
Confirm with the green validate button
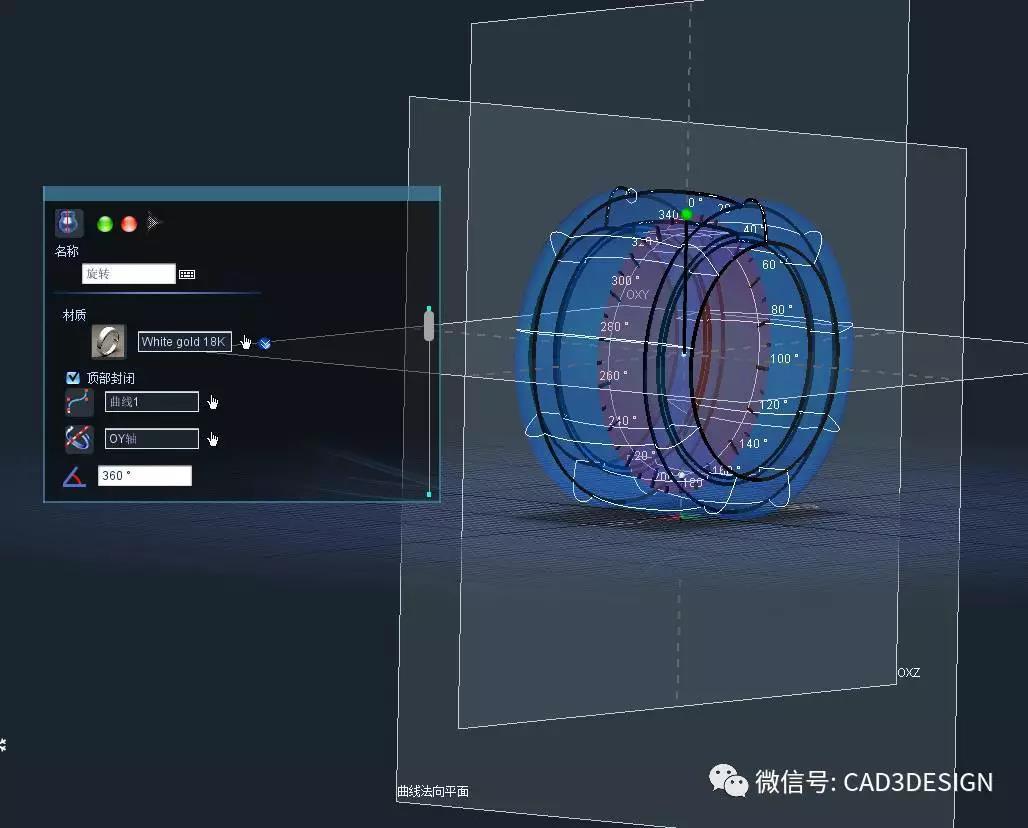pyautogui.click(x=105, y=223)
